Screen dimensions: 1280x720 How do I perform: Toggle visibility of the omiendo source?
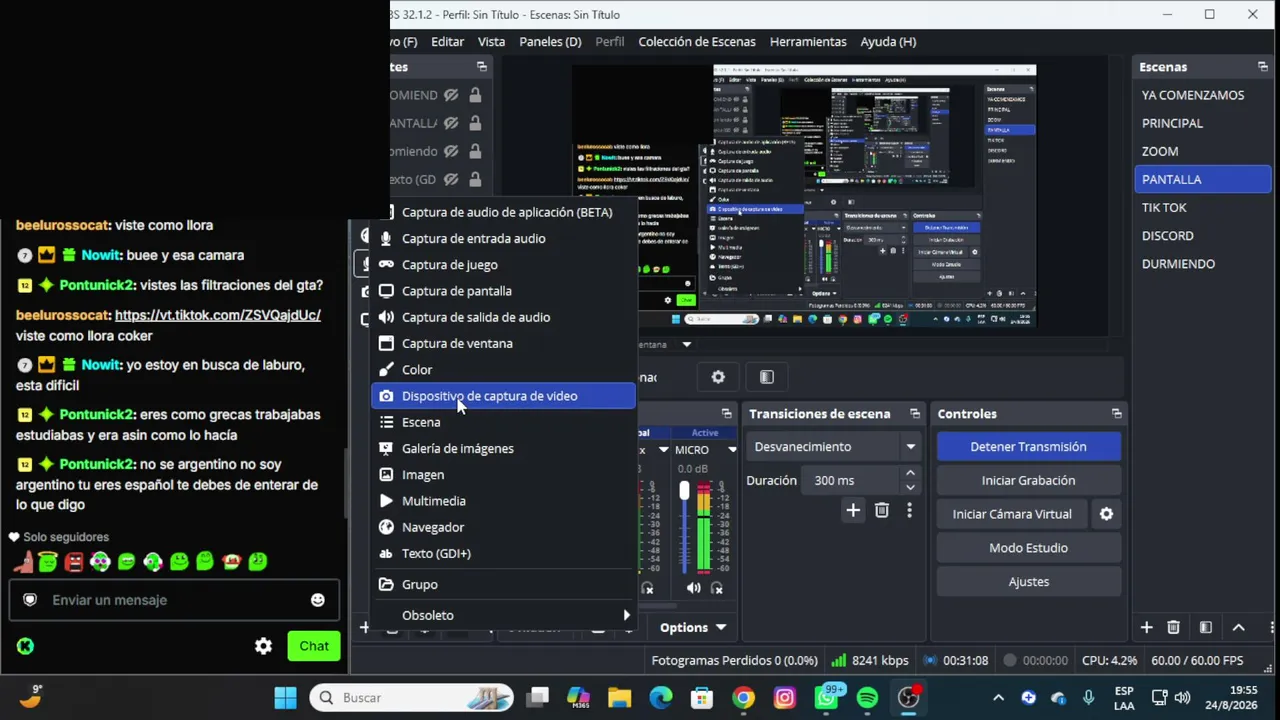[452, 151]
